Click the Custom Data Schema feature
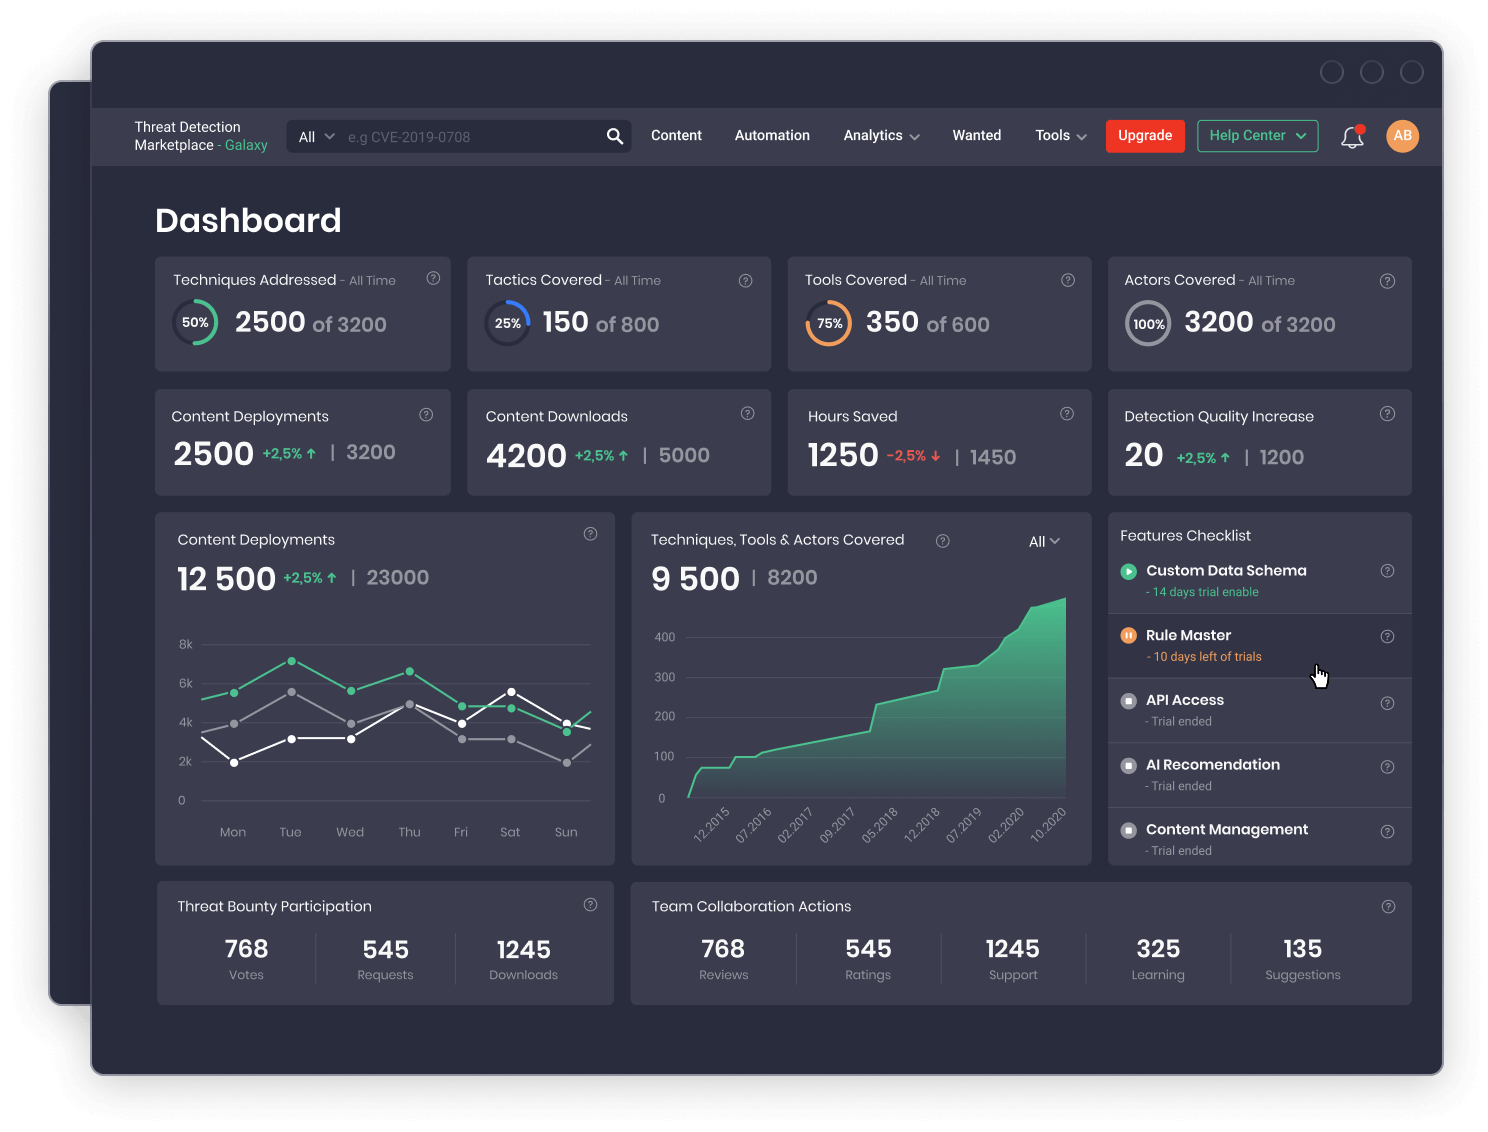The height and width of the screenshot is (1132, 1488). [x=1226, y=571]
